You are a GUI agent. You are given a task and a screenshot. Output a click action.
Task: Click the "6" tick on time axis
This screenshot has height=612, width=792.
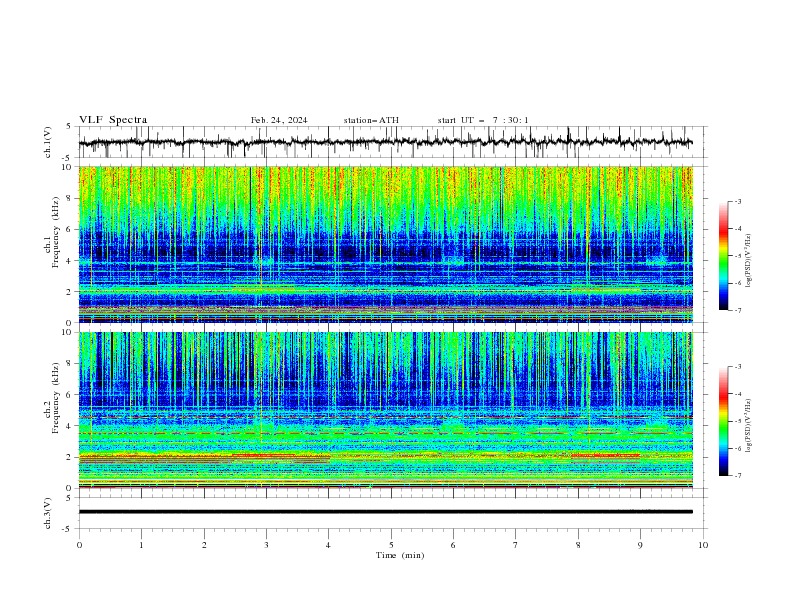coord(453,545)
